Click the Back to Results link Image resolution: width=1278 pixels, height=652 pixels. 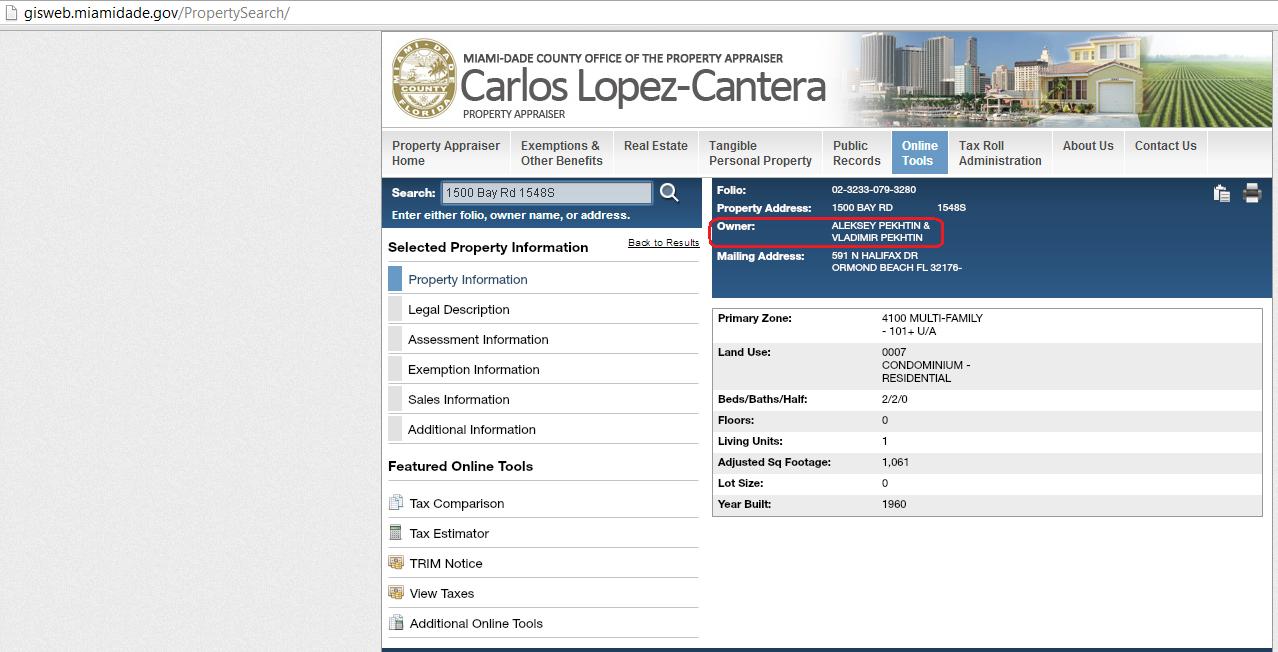[x=663, y=243]
